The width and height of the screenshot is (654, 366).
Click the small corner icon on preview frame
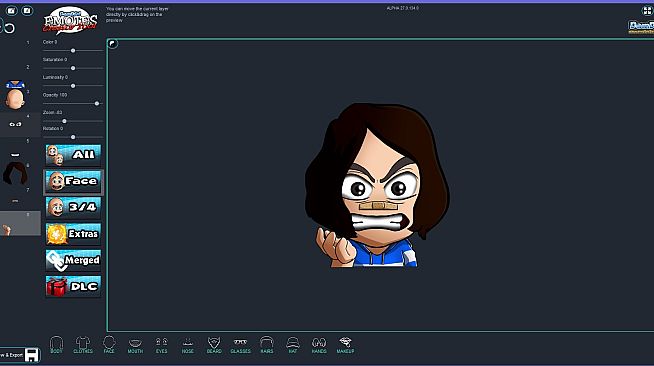113,44
